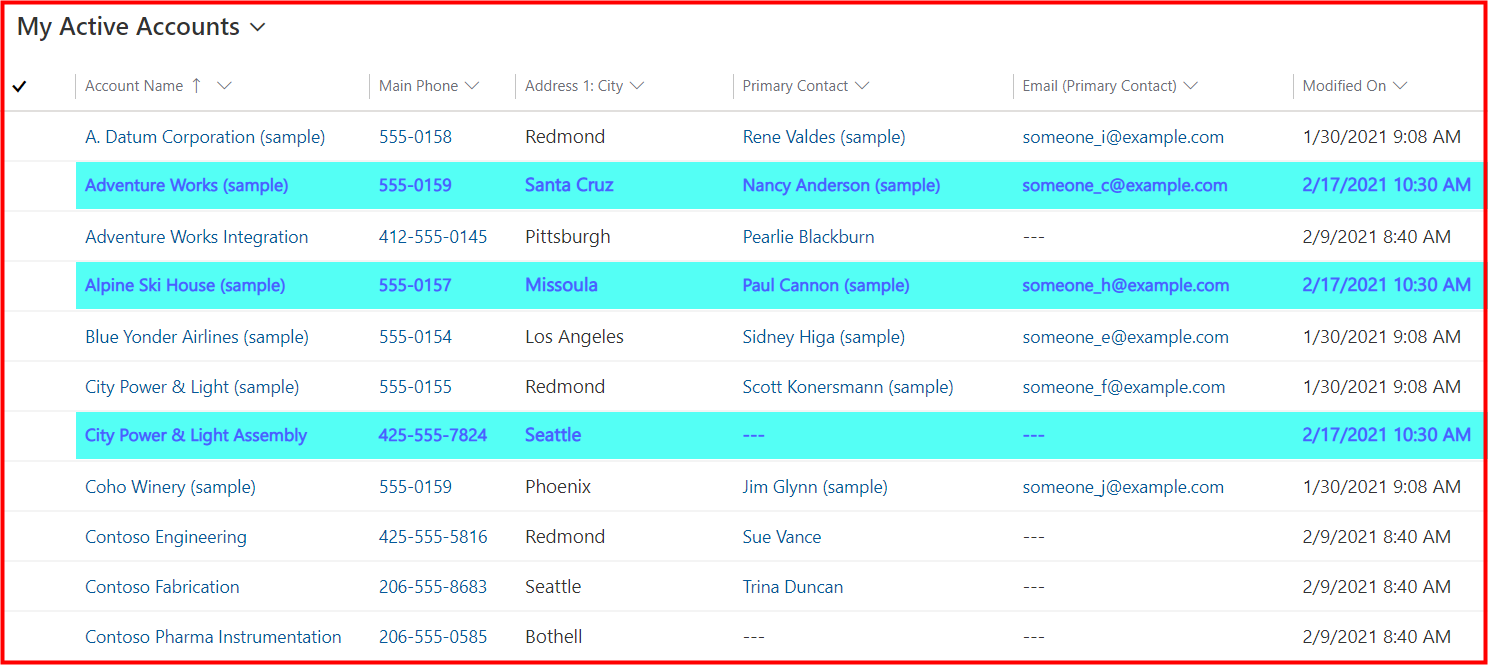This screenshot has height=665, width=1488.
Task: Click email someone_i@example.com
Action: click(1123, 137)
